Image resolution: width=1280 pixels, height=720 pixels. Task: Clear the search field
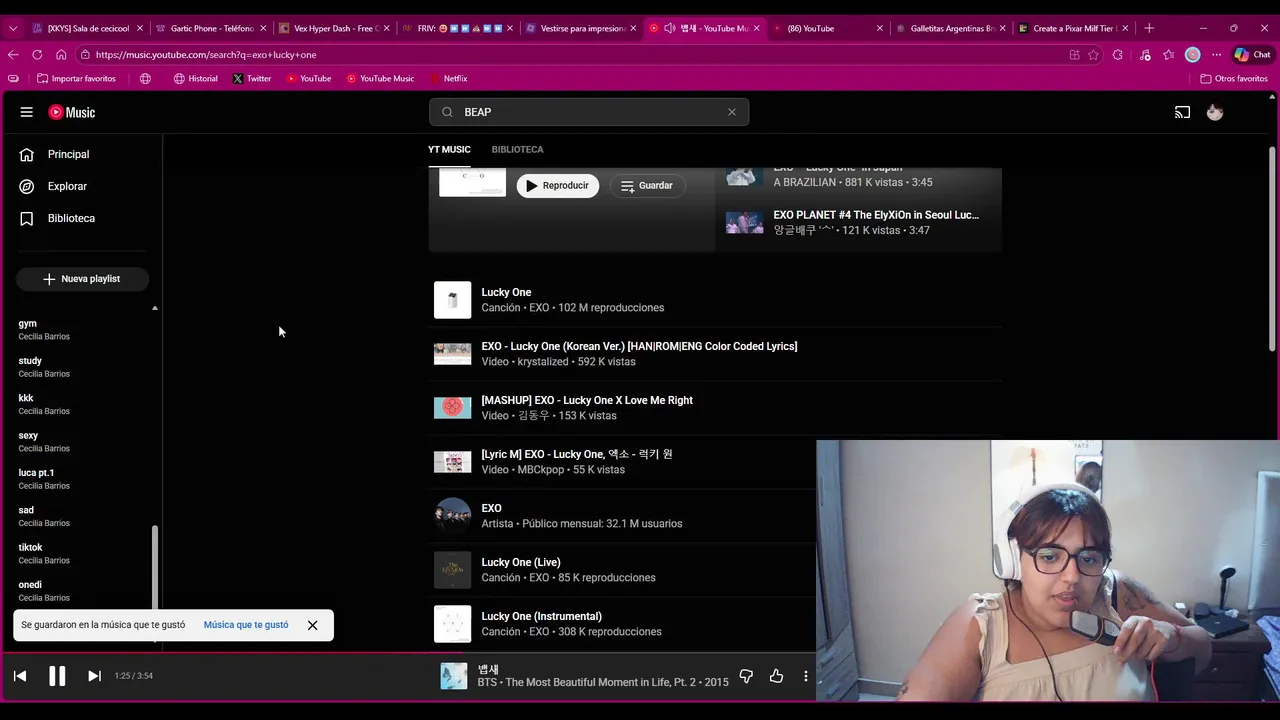point(732,112)
